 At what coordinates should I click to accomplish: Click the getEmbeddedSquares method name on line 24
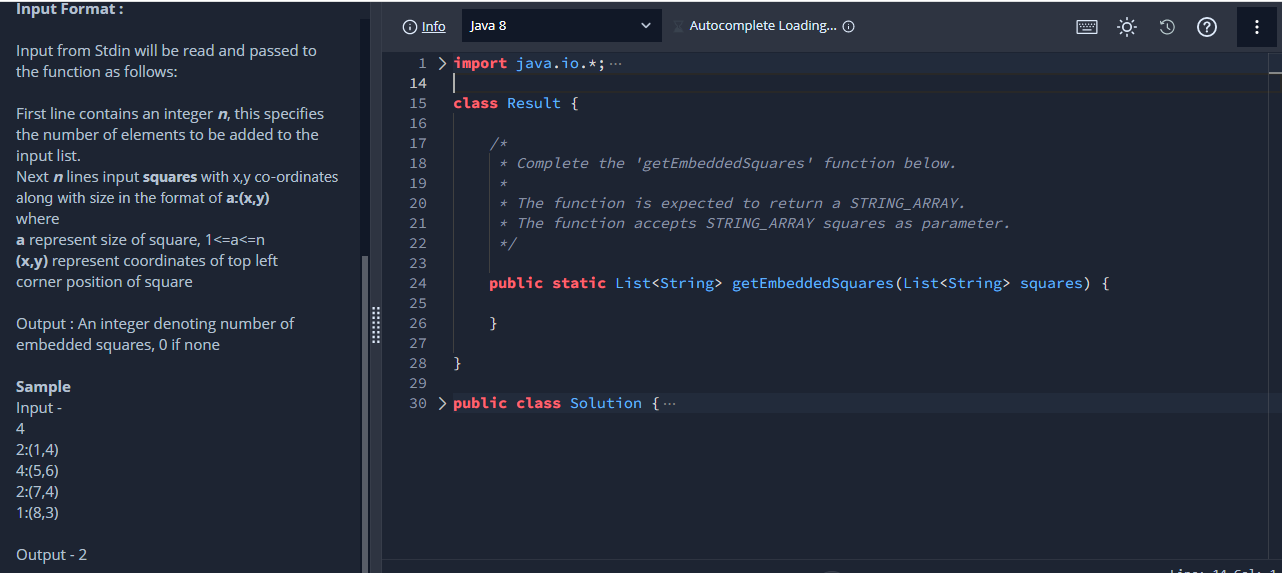[x=812, y=283]
